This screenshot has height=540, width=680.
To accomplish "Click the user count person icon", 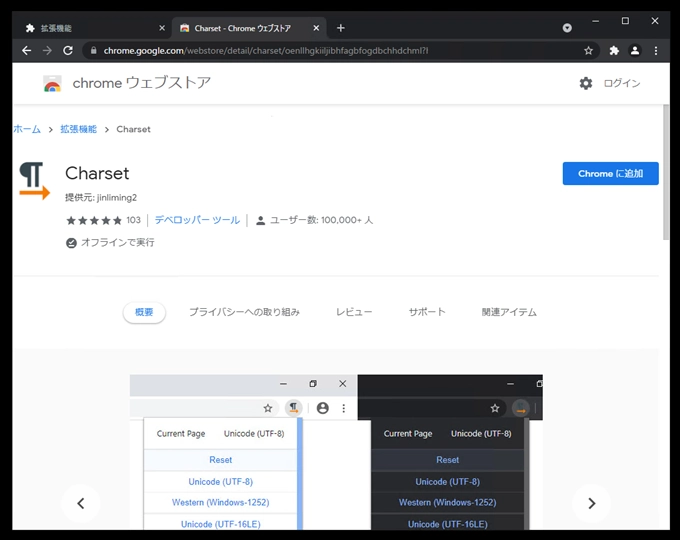I will pyautogui.click(x=260, y=220).
